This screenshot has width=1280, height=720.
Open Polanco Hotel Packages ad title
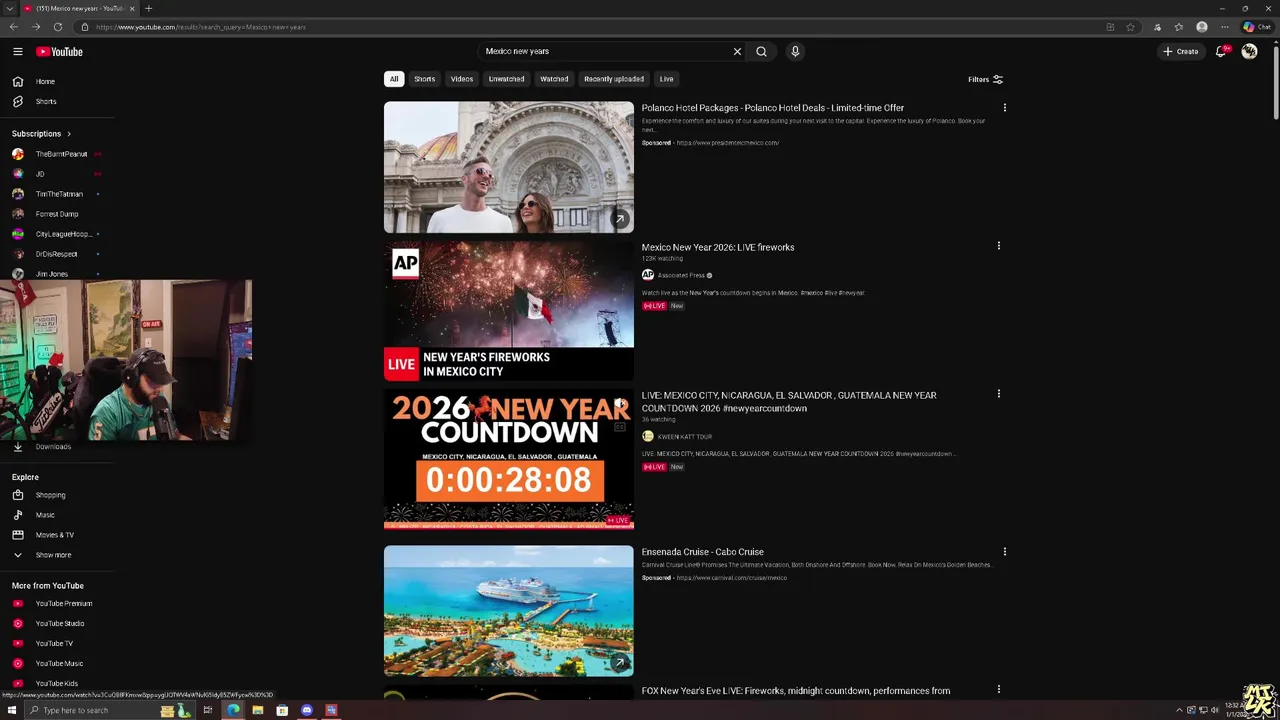pyautogui.click(x=773, y=108)
